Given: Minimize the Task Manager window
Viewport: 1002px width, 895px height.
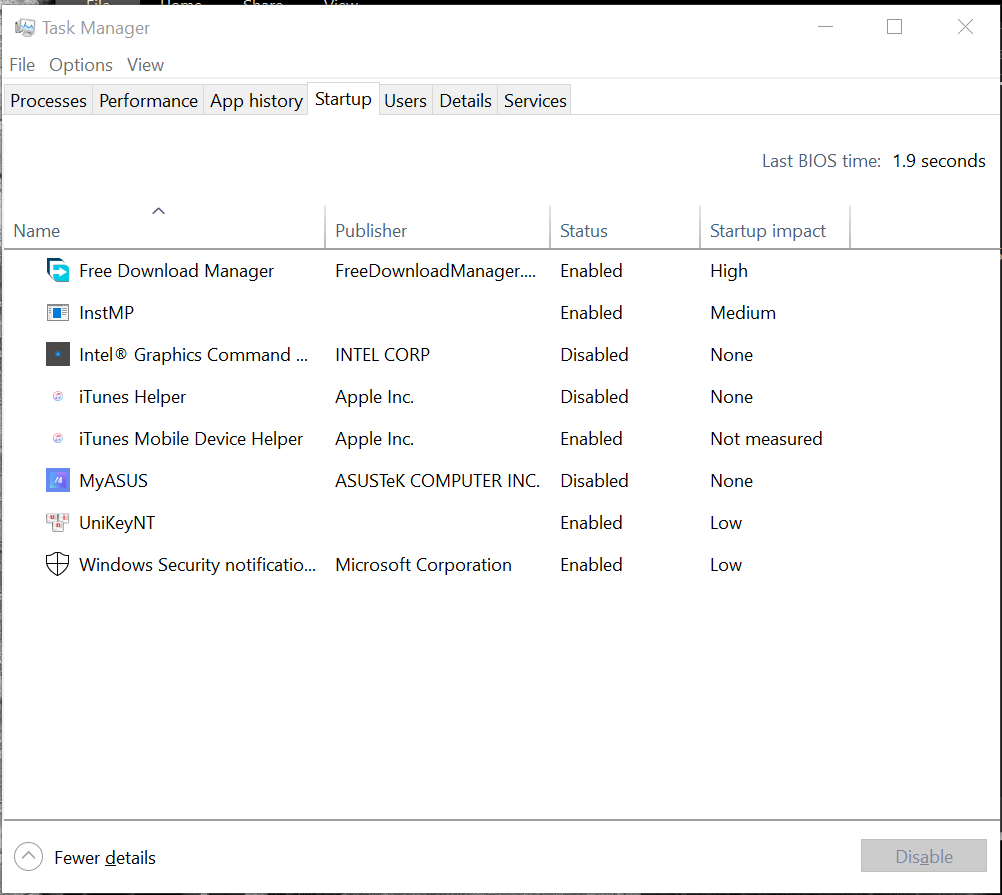Looking at the screenshot, I should point(826,27).
